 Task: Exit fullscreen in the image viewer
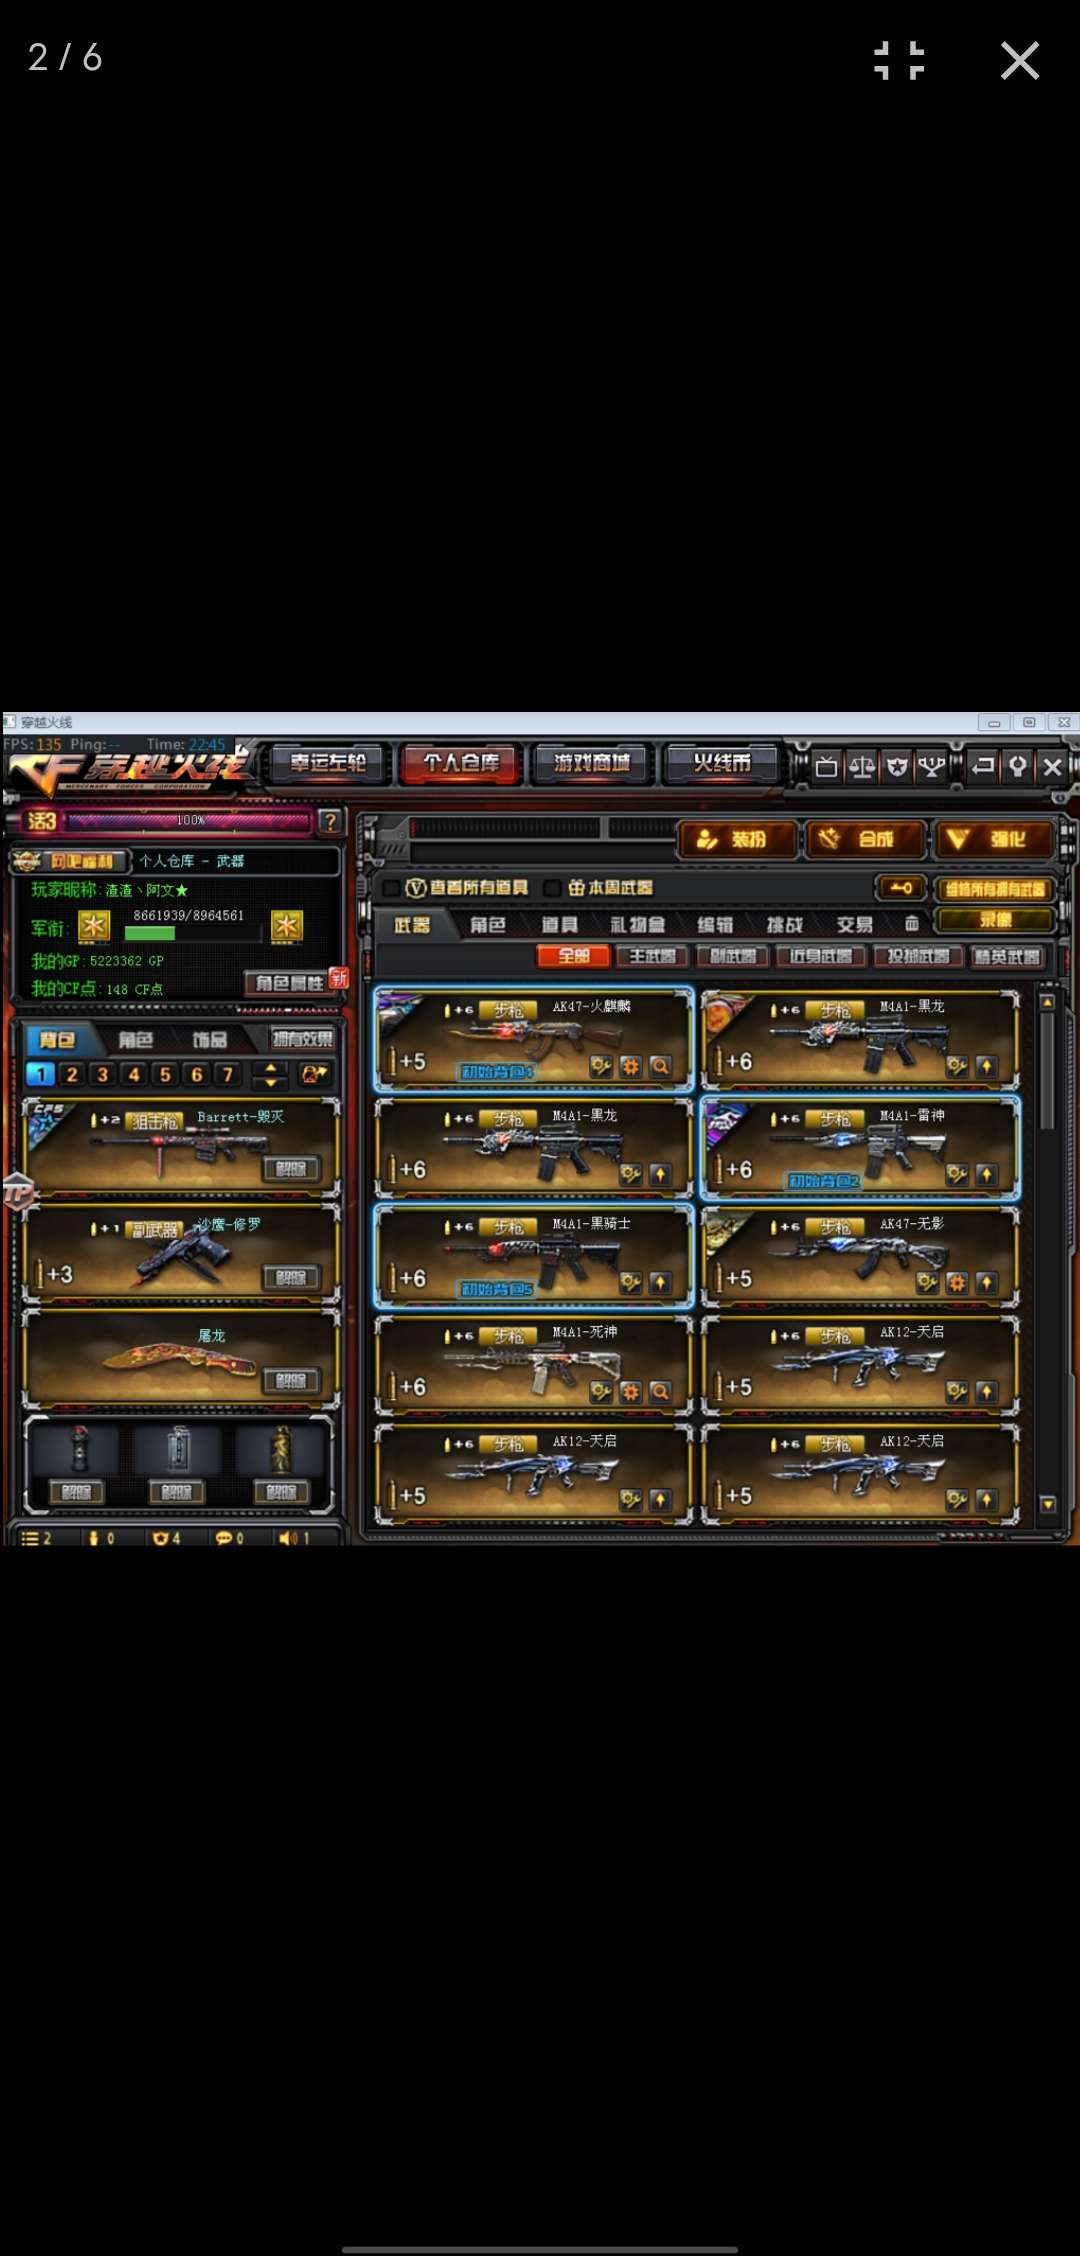pos(898,60)
